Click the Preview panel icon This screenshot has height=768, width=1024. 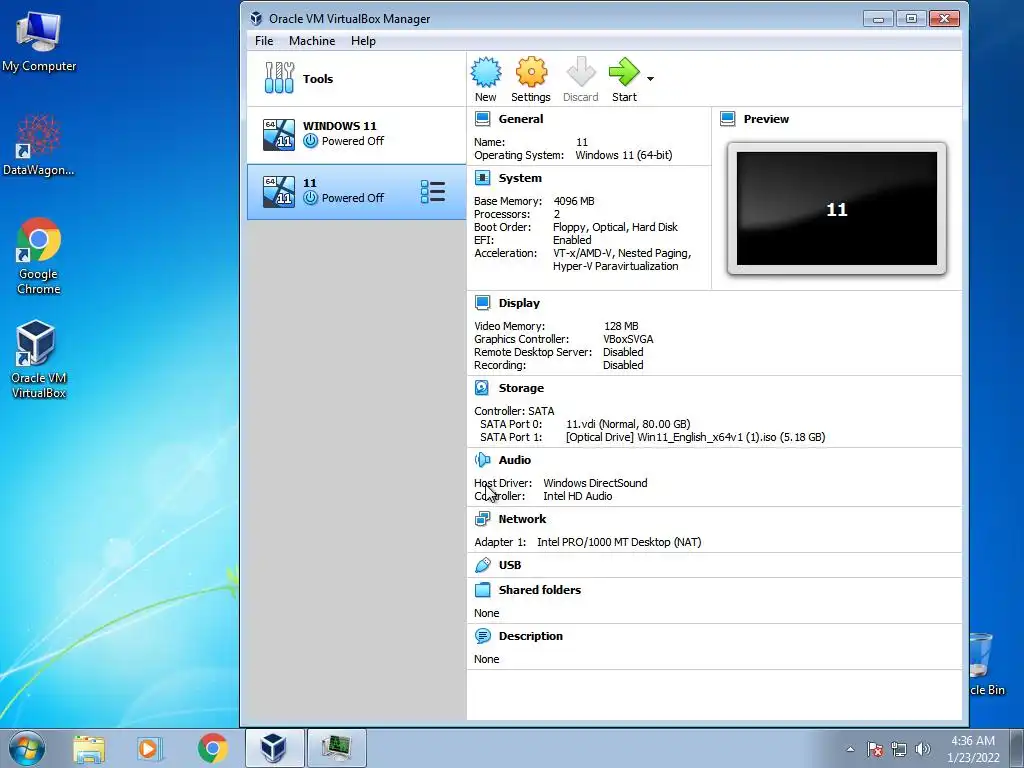coord(728,119)
